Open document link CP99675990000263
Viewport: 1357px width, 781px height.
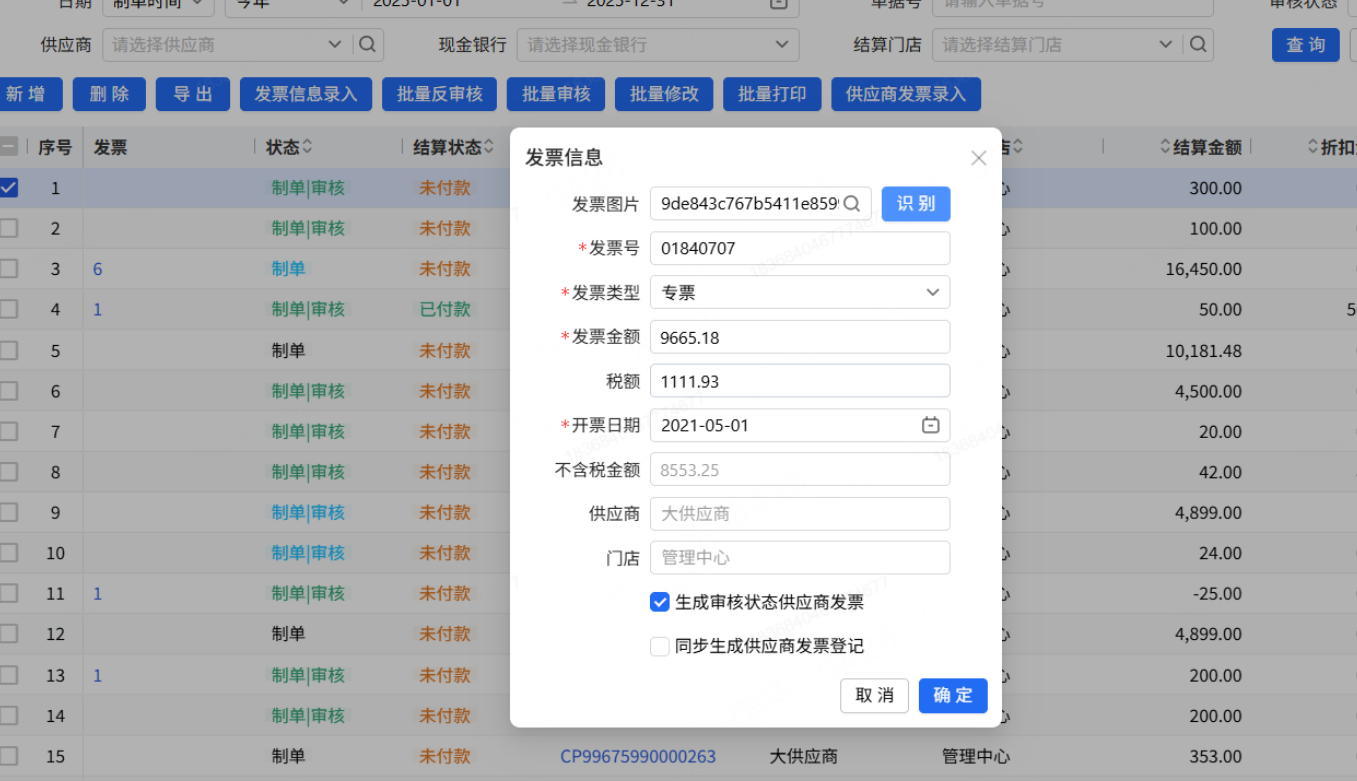click(x=638, y=756)
